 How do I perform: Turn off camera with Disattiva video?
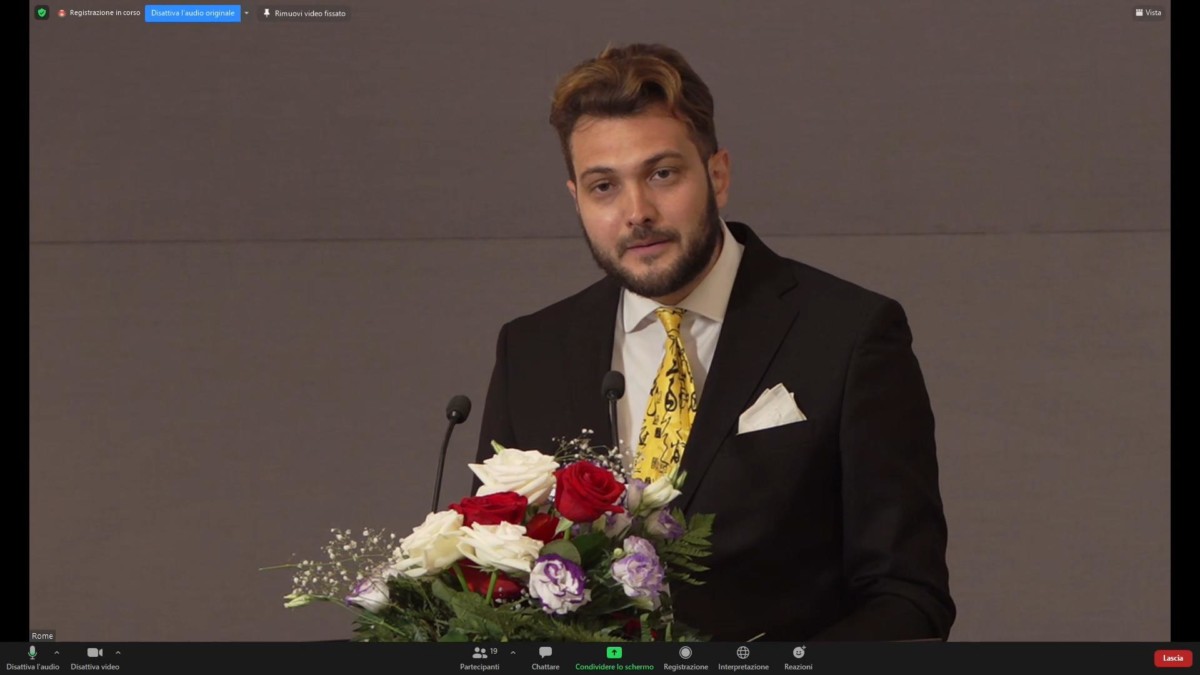(95, 653)
